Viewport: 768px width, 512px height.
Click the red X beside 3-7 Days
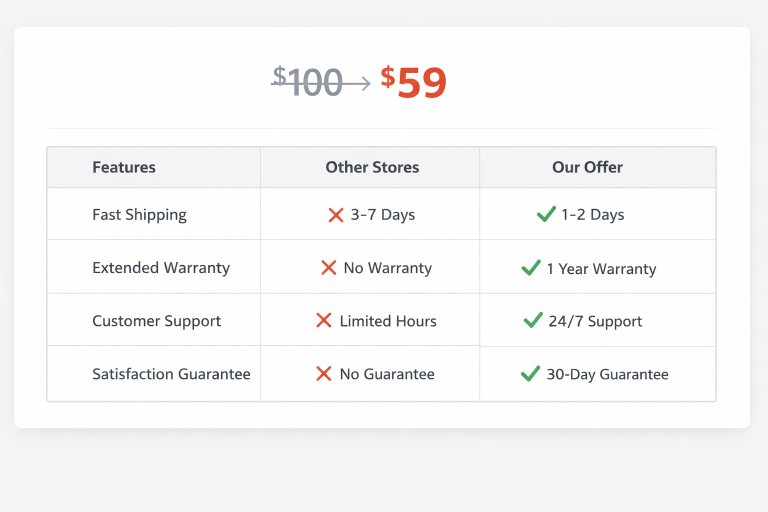(x=336, y=215)
